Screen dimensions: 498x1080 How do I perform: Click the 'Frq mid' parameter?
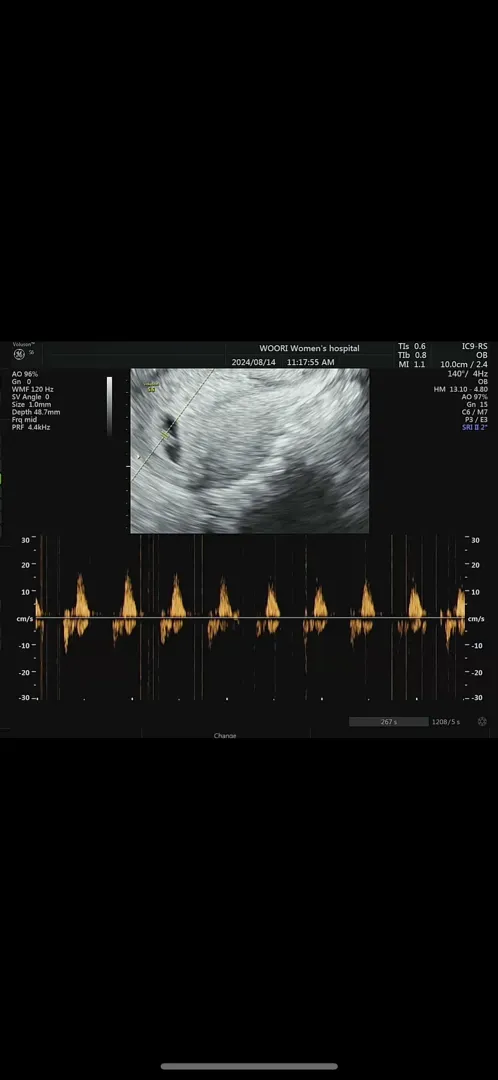tap(25, 419)
